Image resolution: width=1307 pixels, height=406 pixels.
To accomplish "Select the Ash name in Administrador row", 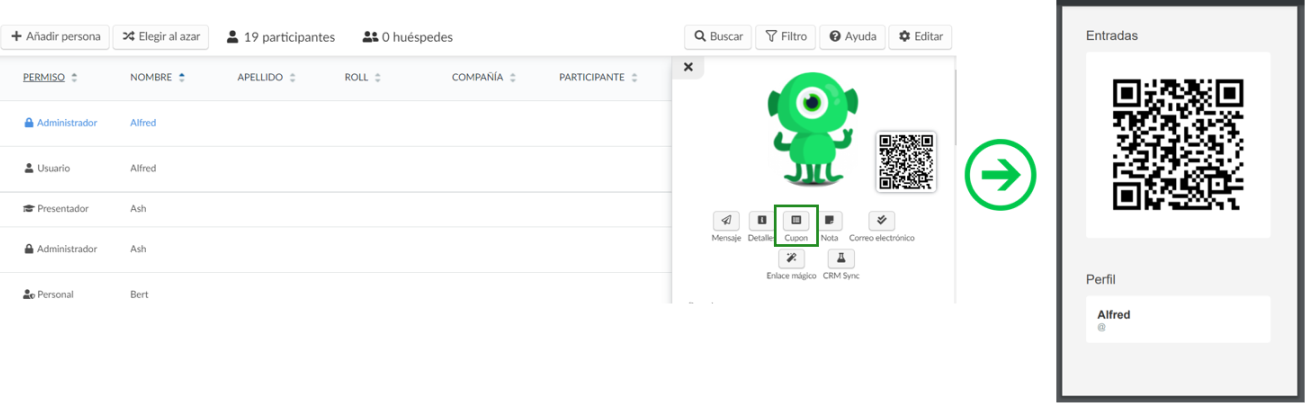I will click(x=138, y=249).
